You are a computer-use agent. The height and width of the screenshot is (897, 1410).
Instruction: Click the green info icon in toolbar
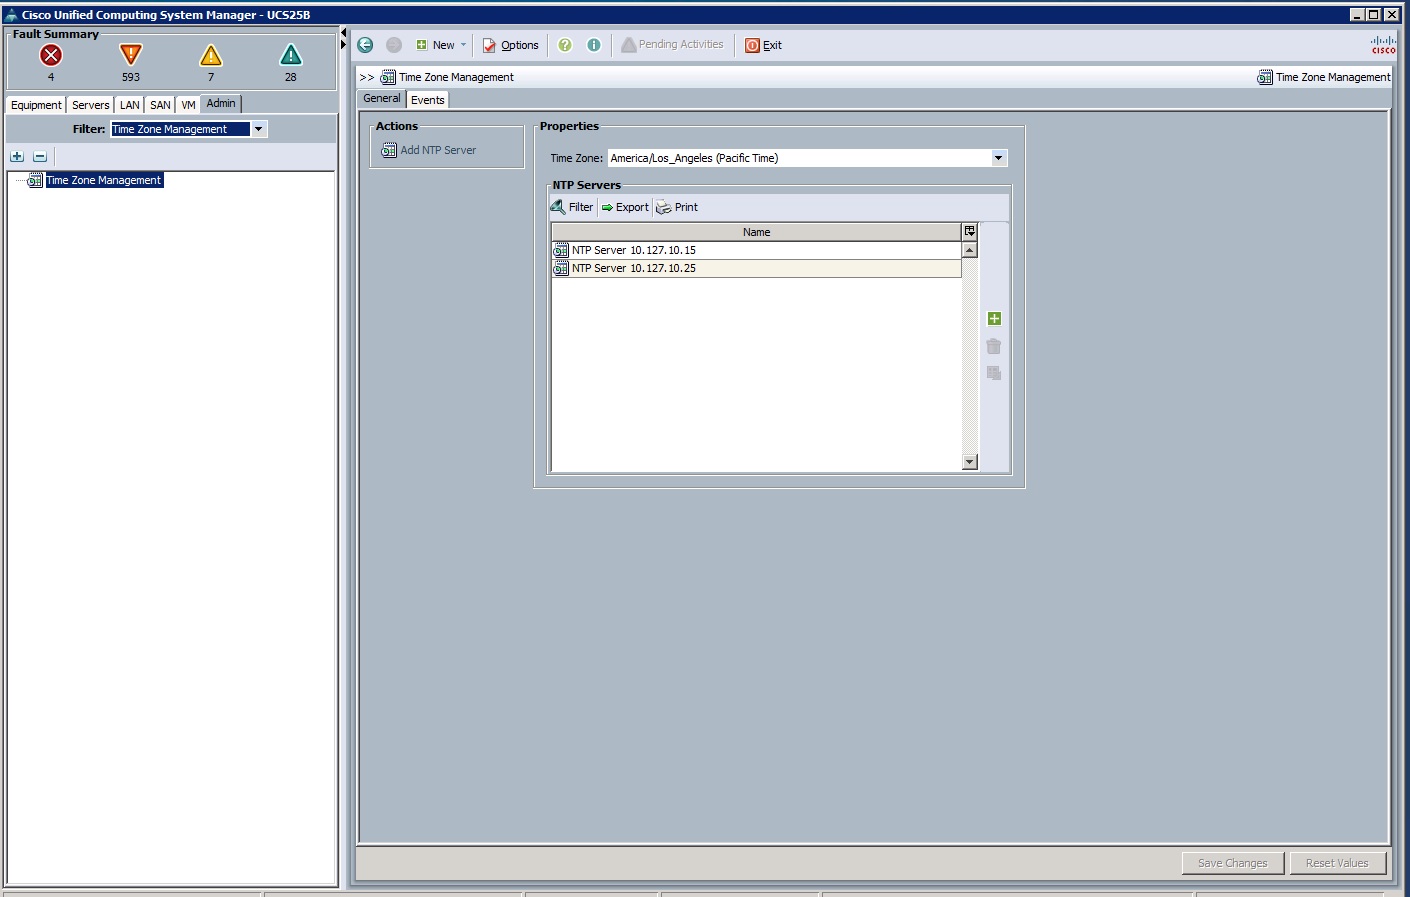pos(594,45)
